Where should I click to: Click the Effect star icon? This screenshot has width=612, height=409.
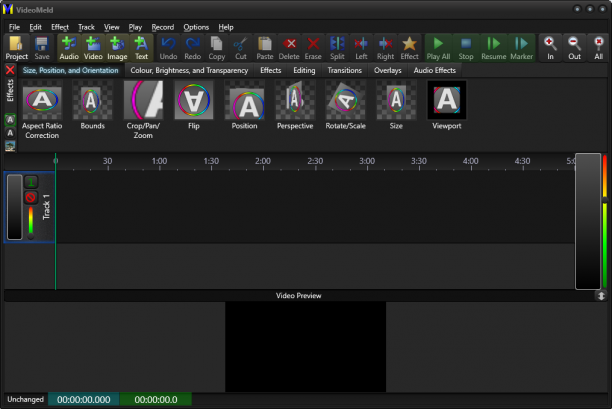pos(409,48)
